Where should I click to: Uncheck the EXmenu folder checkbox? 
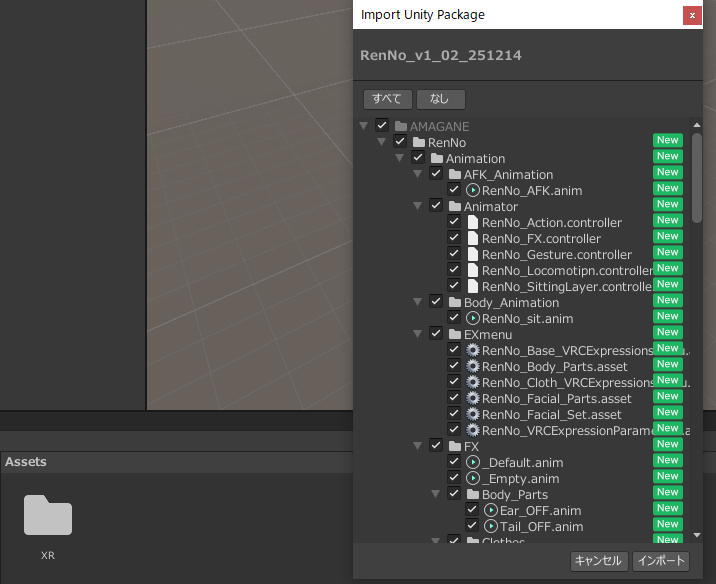436,333
